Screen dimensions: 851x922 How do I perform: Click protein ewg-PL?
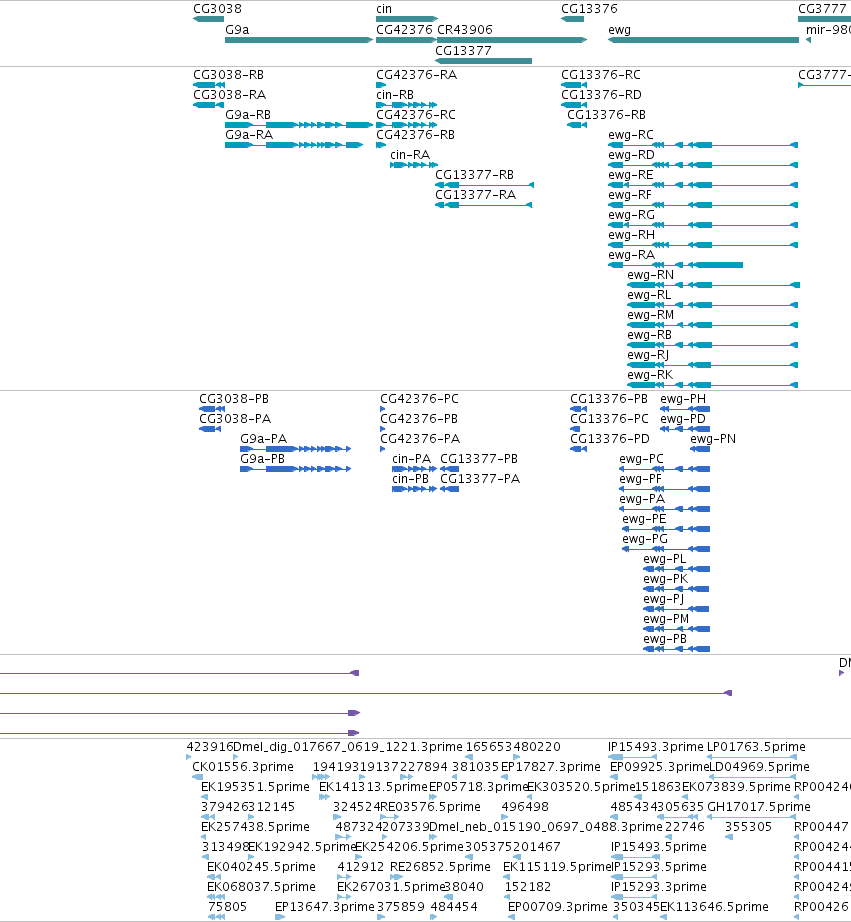click(676, 569)
